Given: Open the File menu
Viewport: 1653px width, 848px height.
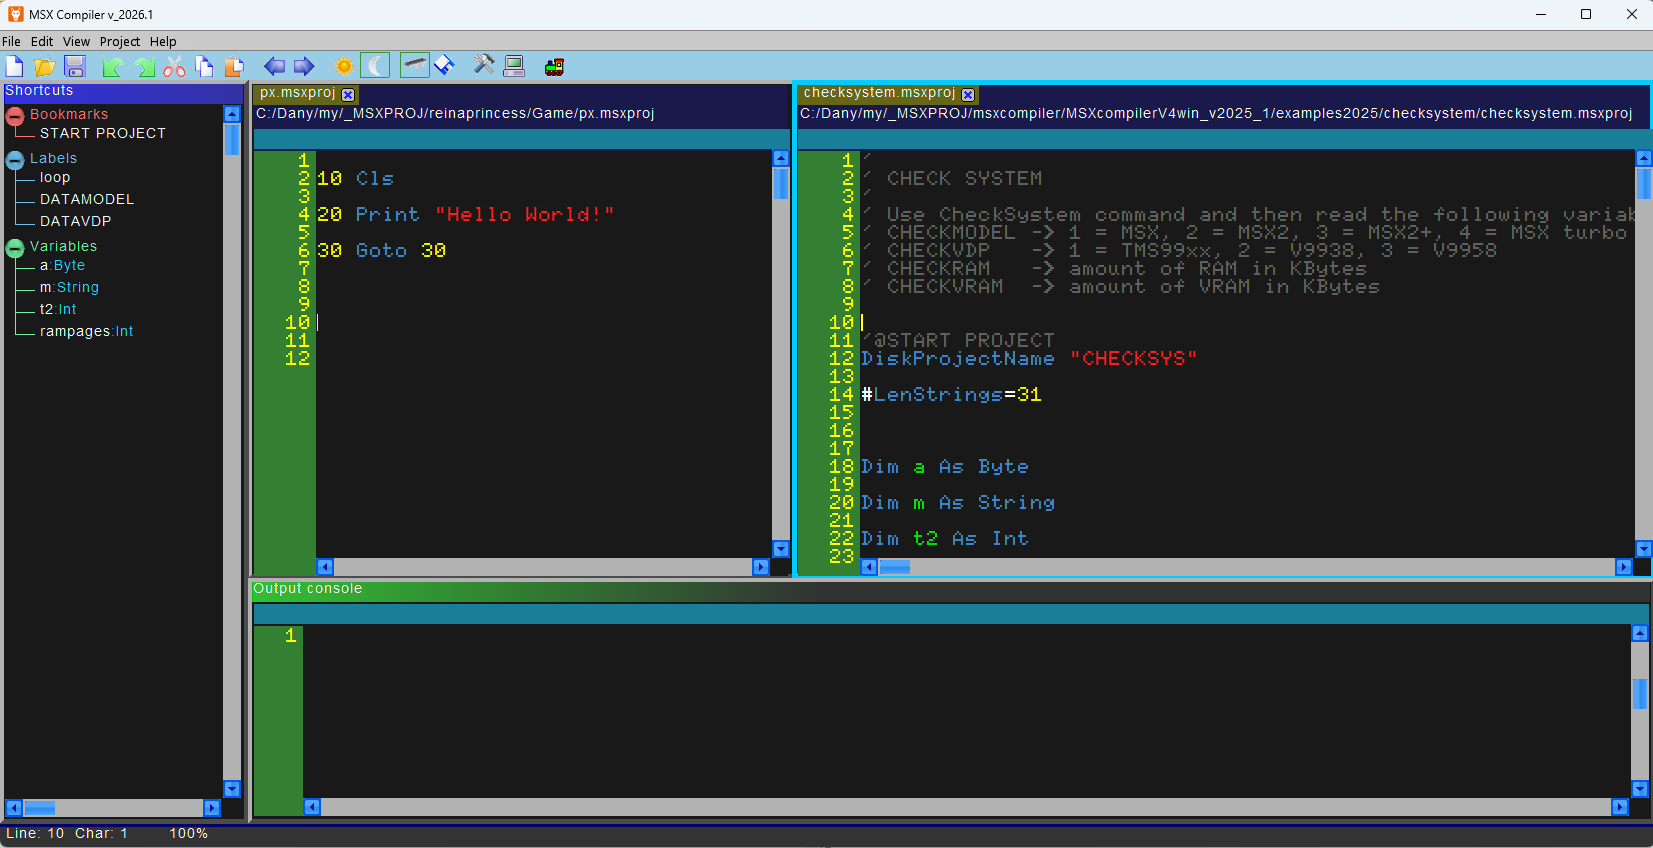Looking at the screenshot, I should (11, 41).
